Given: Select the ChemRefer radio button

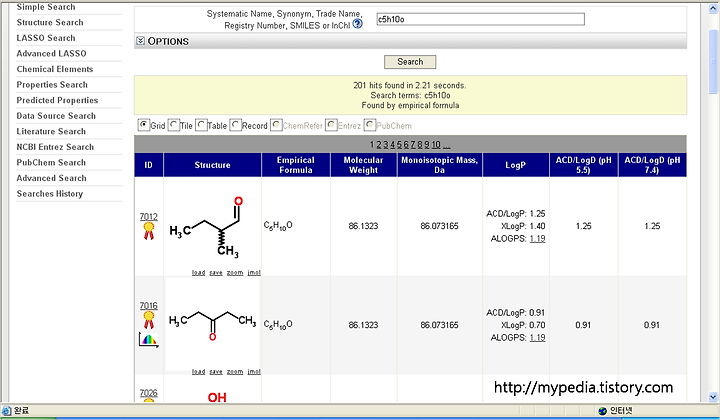Looking at the screenshot, I should [x=276, y=125].
